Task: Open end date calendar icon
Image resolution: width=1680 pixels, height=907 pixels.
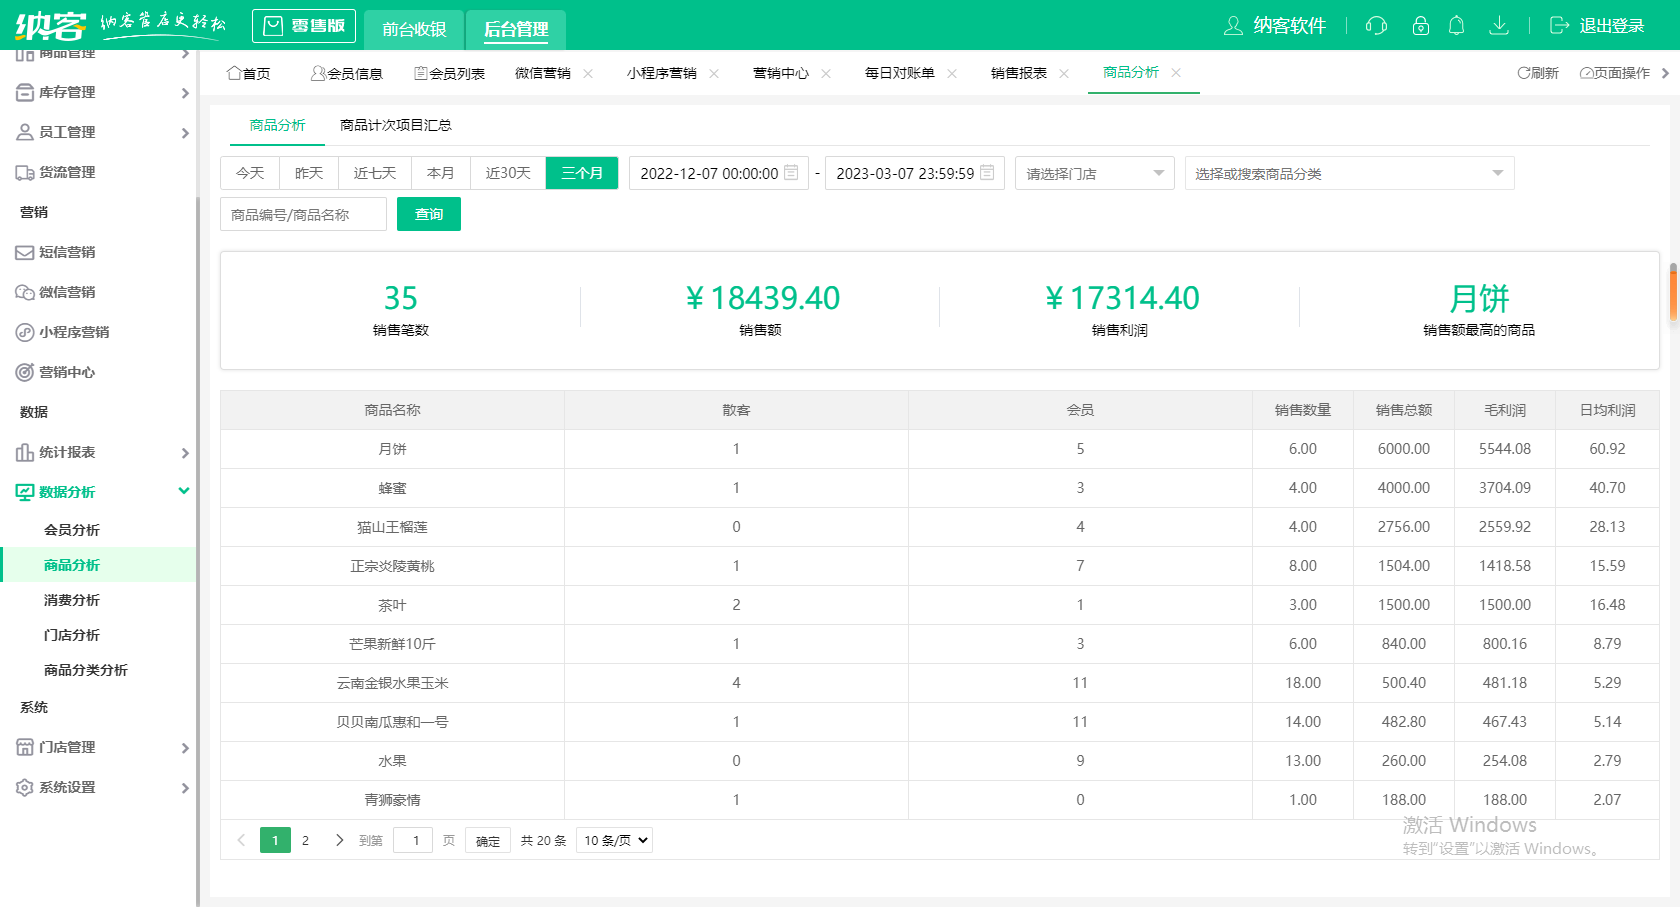Action: tap(987, 173)
